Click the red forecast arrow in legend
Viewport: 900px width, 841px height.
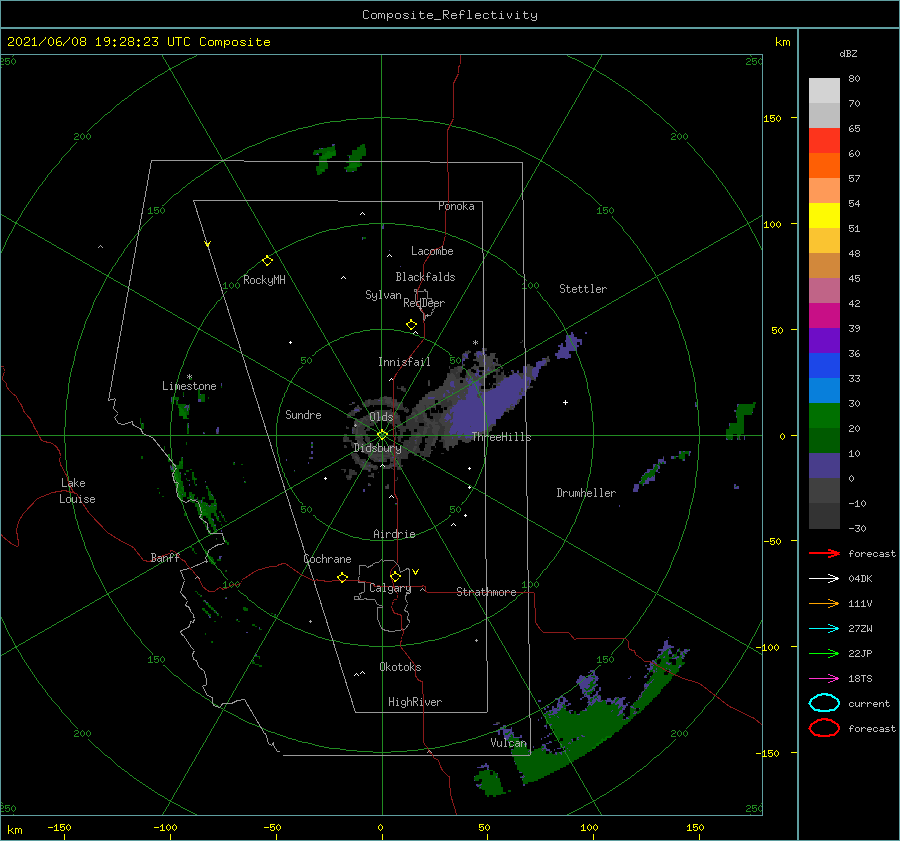click(x=824, y=554)
